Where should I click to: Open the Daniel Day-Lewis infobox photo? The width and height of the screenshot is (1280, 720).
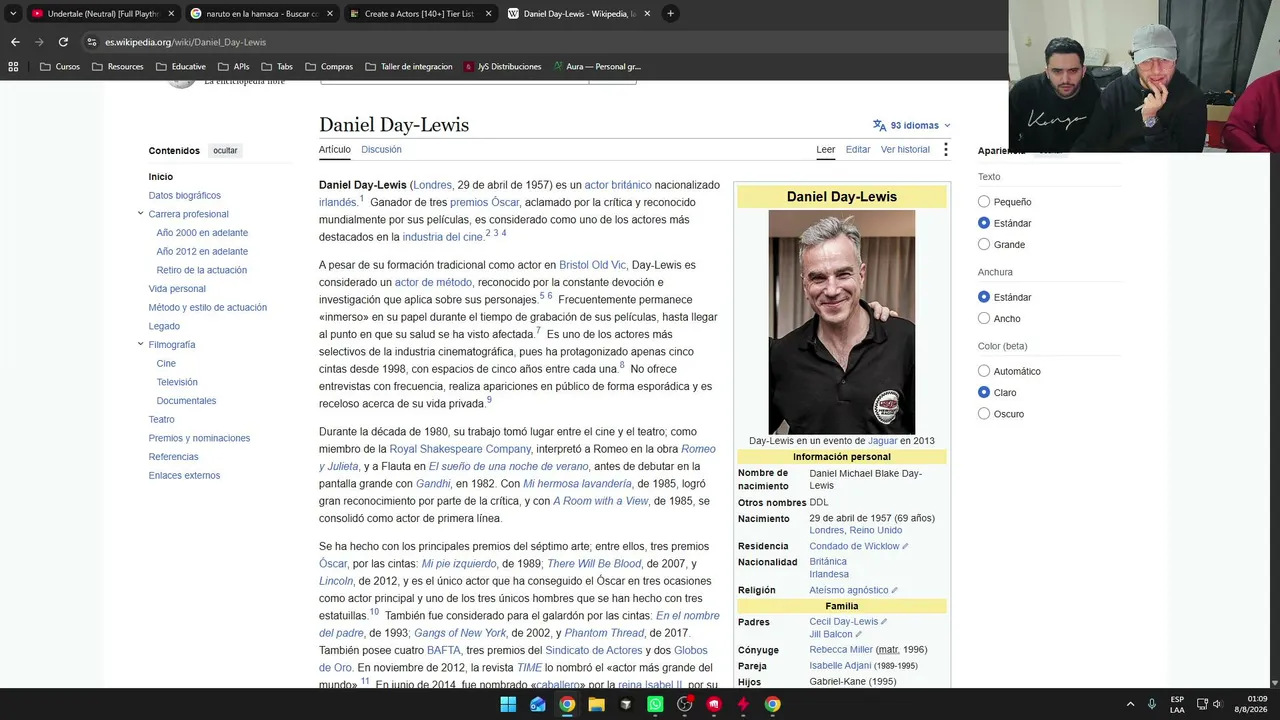[842, 321]
